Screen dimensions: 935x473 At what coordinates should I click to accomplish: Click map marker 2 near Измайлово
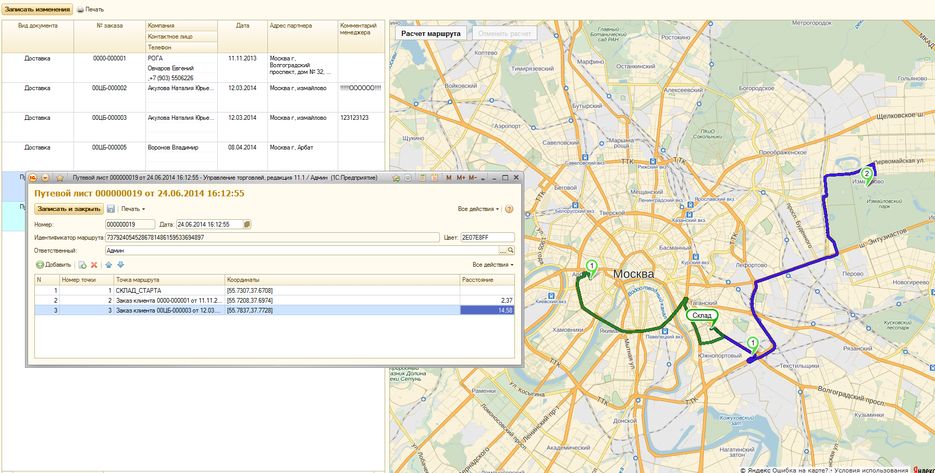pyautogui.click(x=868, y=175)
